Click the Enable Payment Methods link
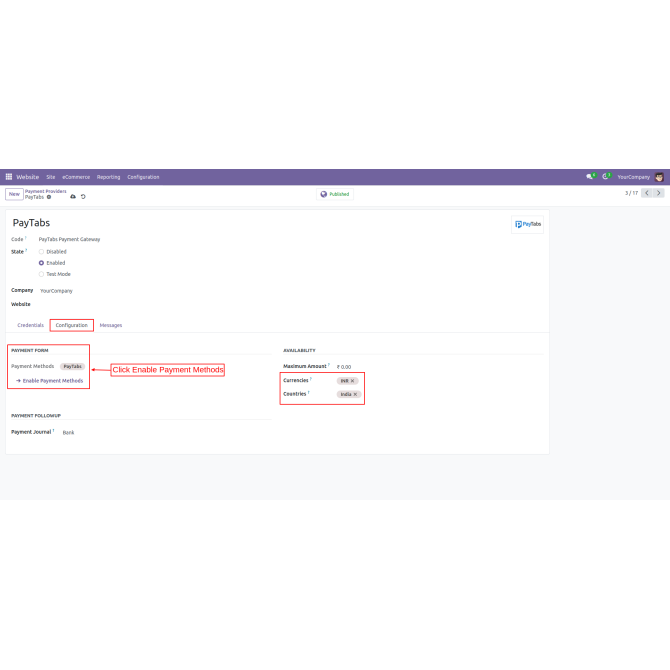Screen dimensions: 670x670 [50, 381]
